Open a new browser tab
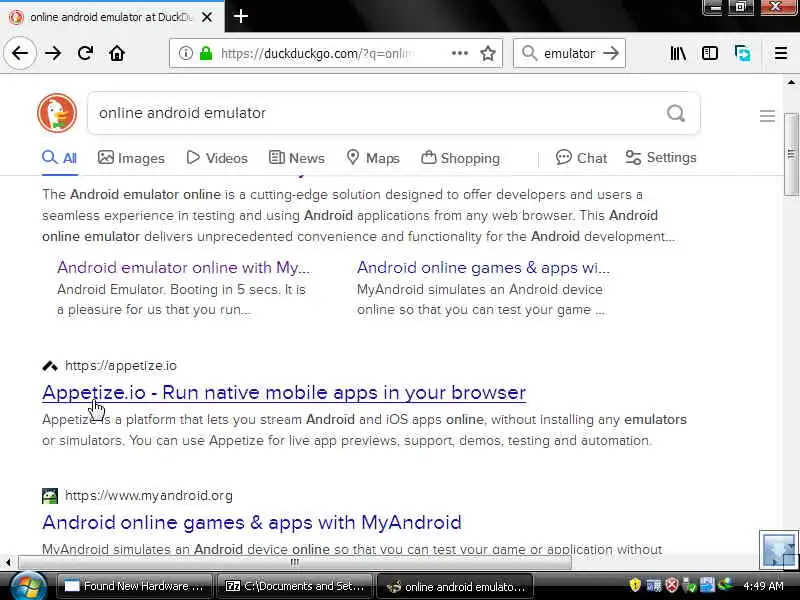Viewport: 800px width, 600px height. (241, 16)
